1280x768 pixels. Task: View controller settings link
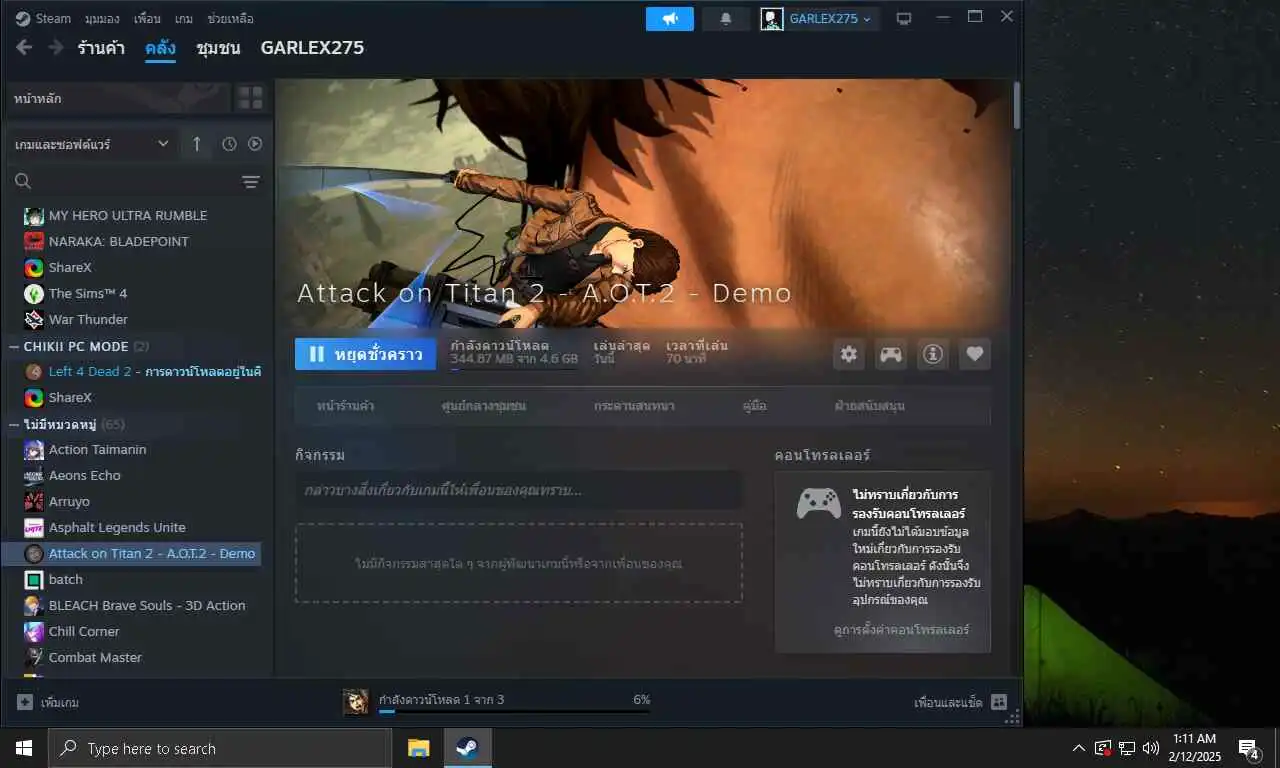click(x=901, y=630)
